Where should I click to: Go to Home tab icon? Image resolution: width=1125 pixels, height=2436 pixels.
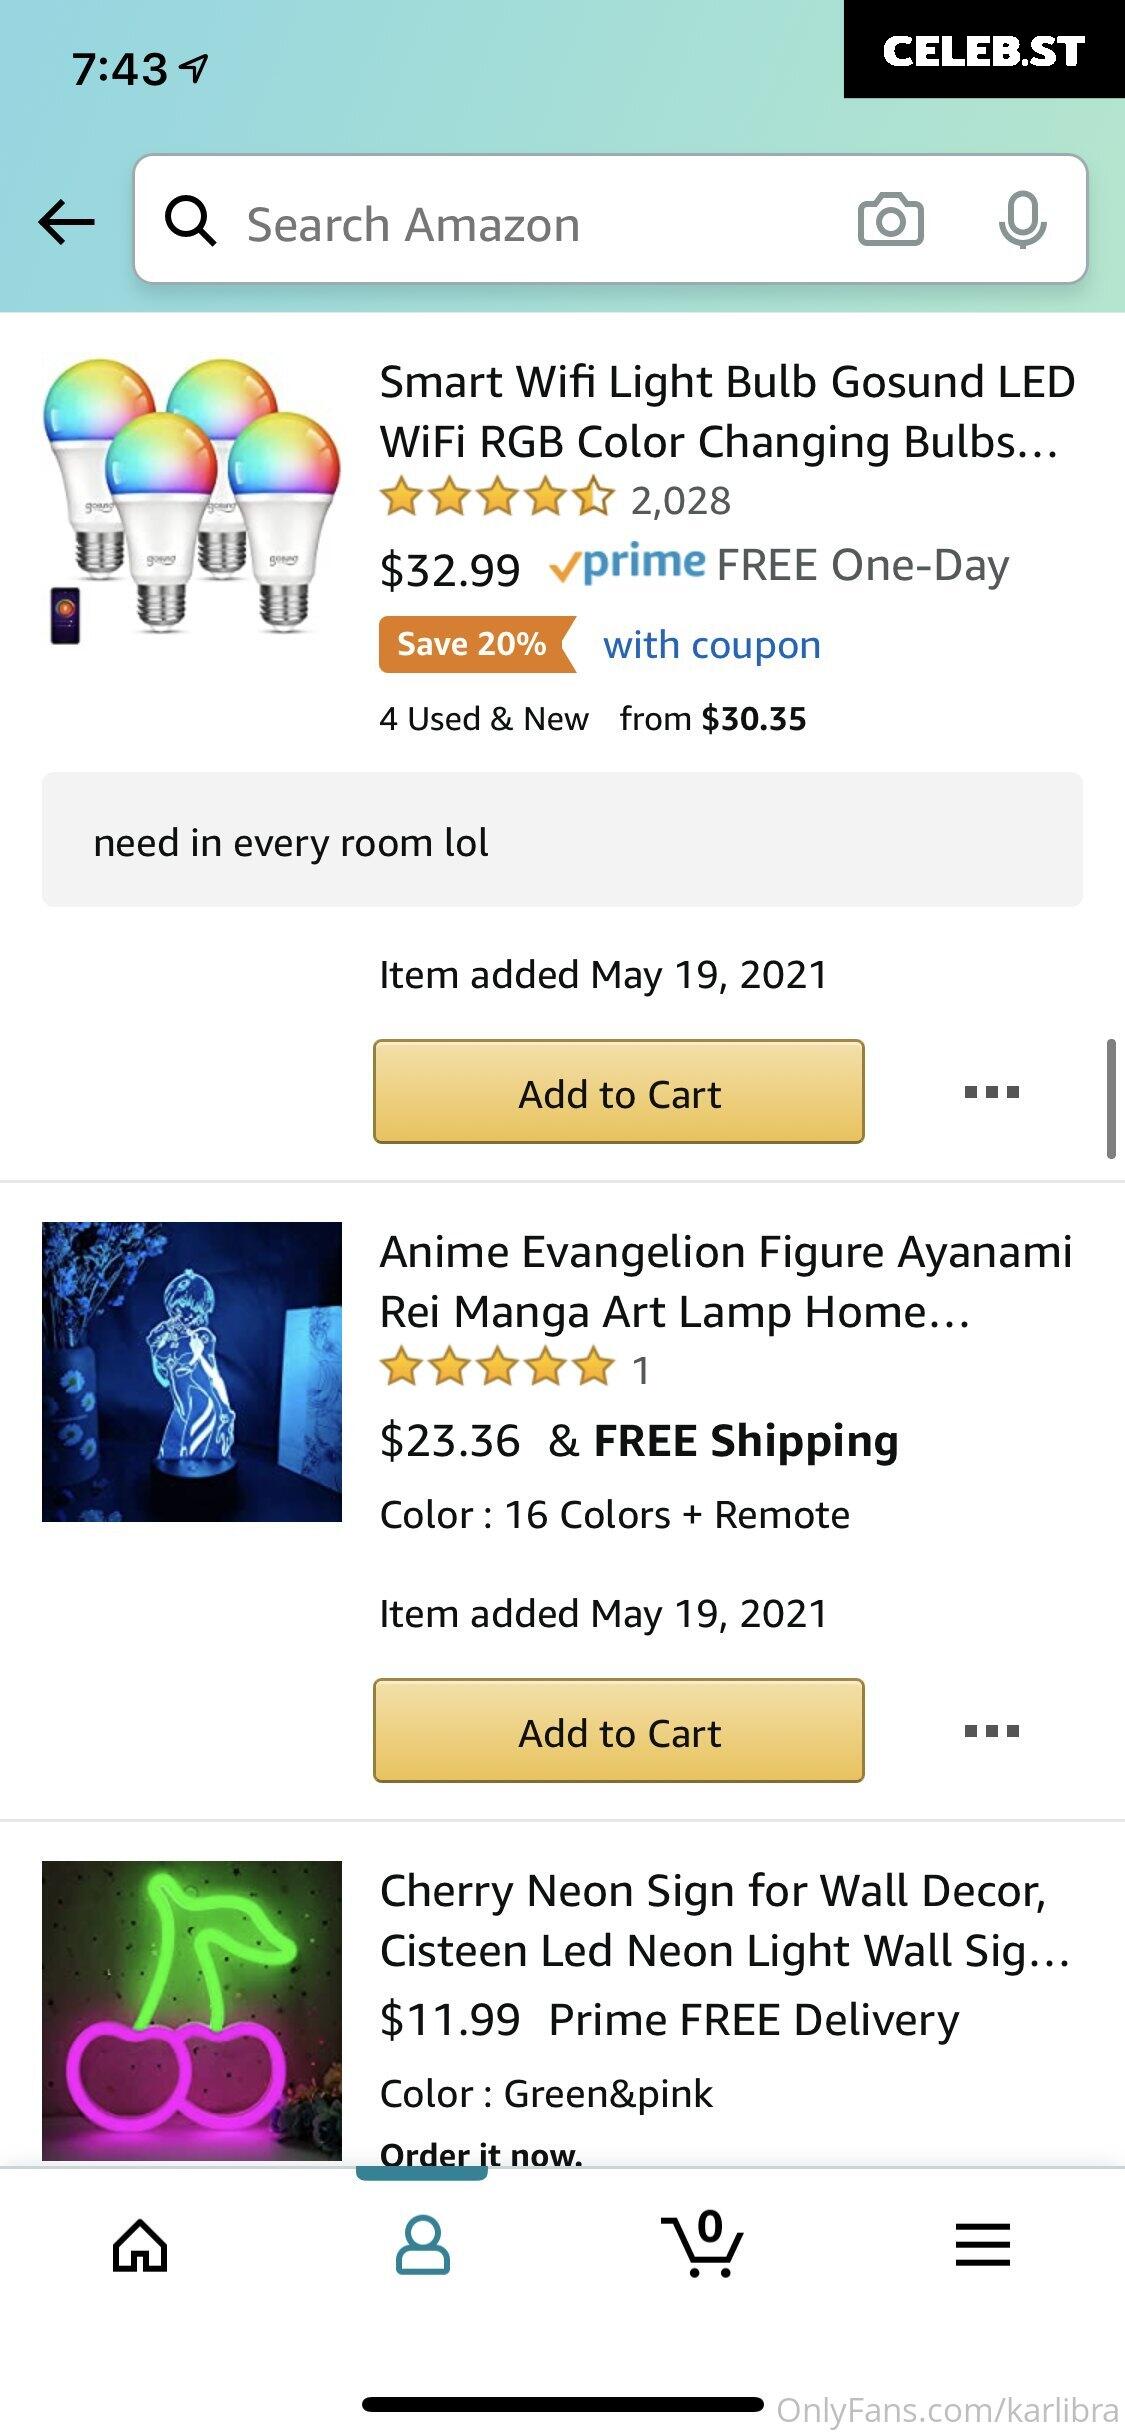pos(140,2246)
